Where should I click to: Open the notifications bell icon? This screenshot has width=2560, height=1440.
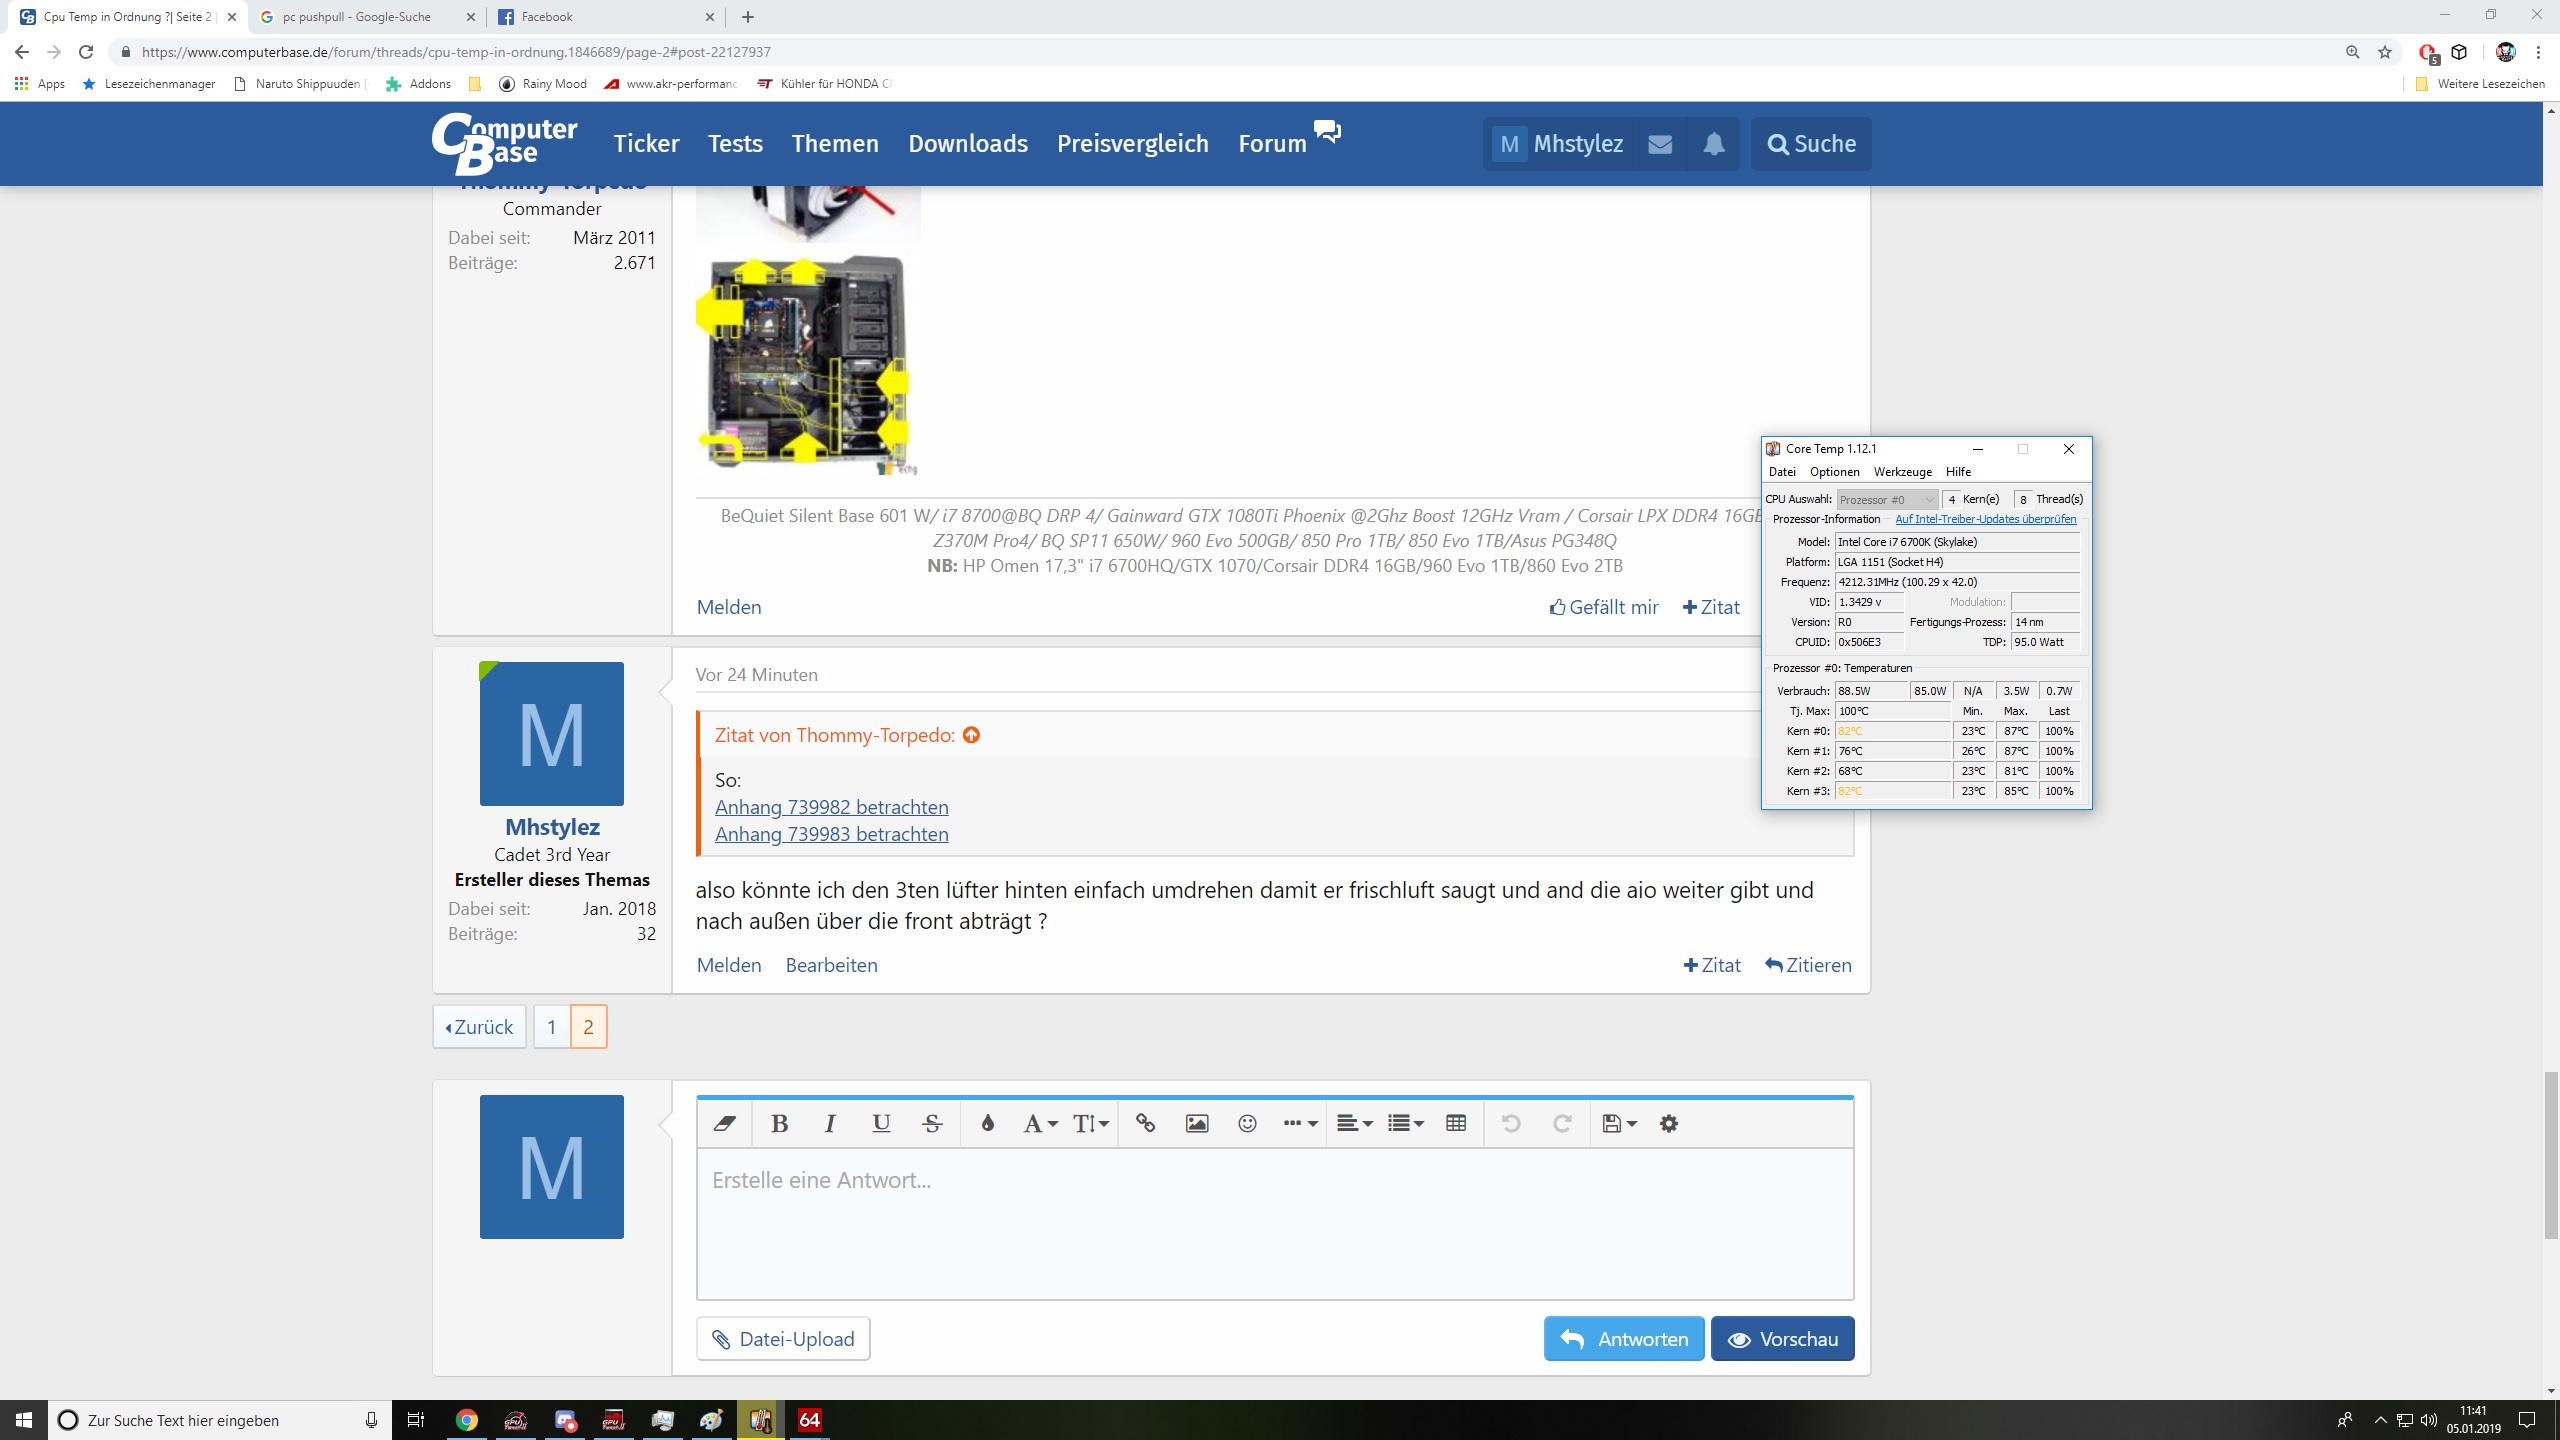click(1713, 144)
